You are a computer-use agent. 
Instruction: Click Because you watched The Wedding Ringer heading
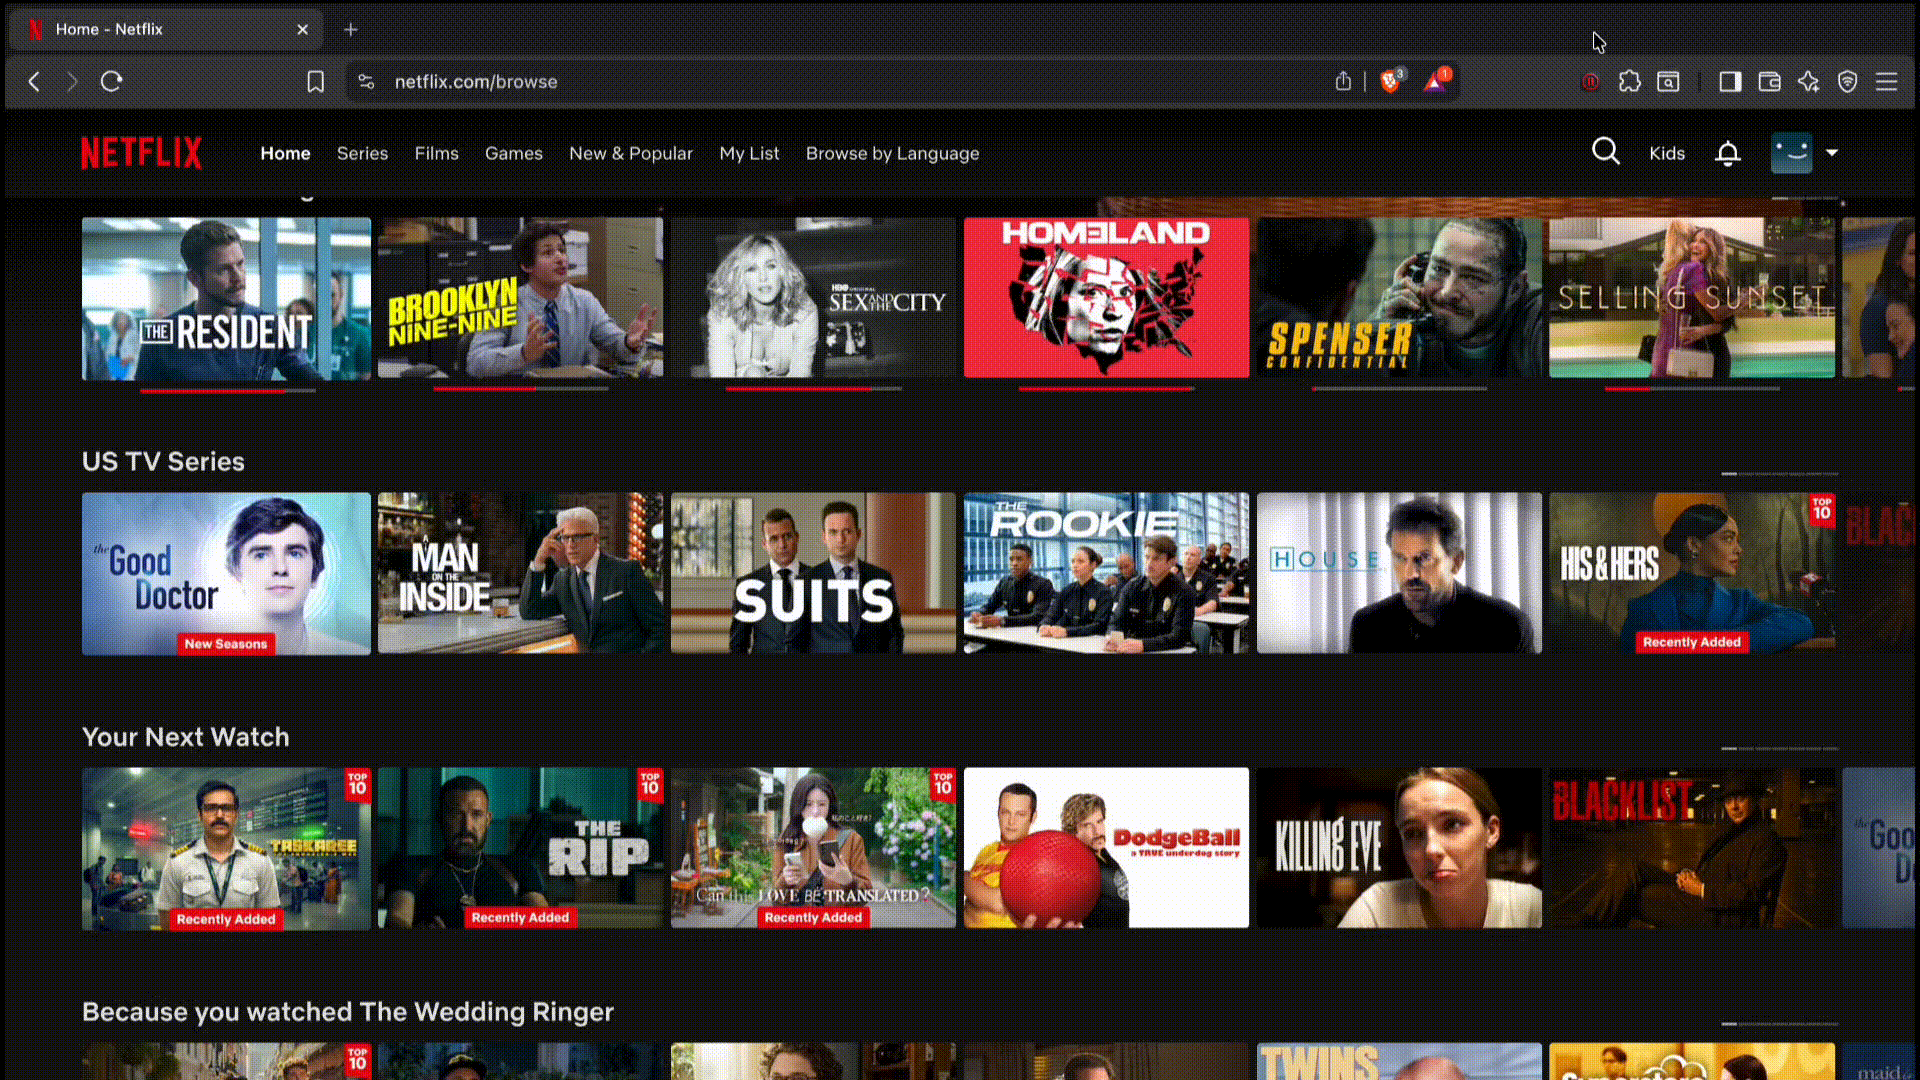[348, 1012]
